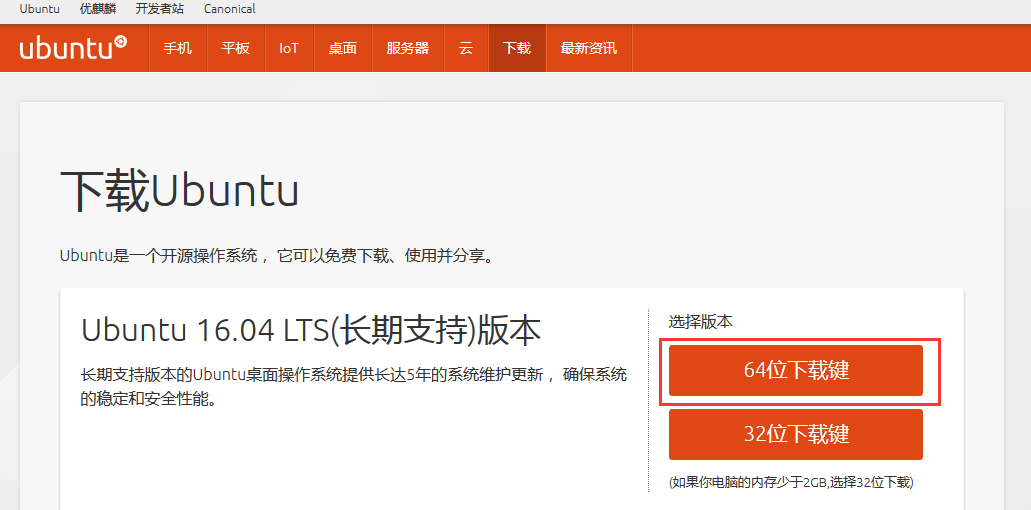Image resolution: width=1031 pixels, height=510 pixels.
Task: Click the 64位下载键 download button
Action: pyautogui.click(x=796, y=371)
